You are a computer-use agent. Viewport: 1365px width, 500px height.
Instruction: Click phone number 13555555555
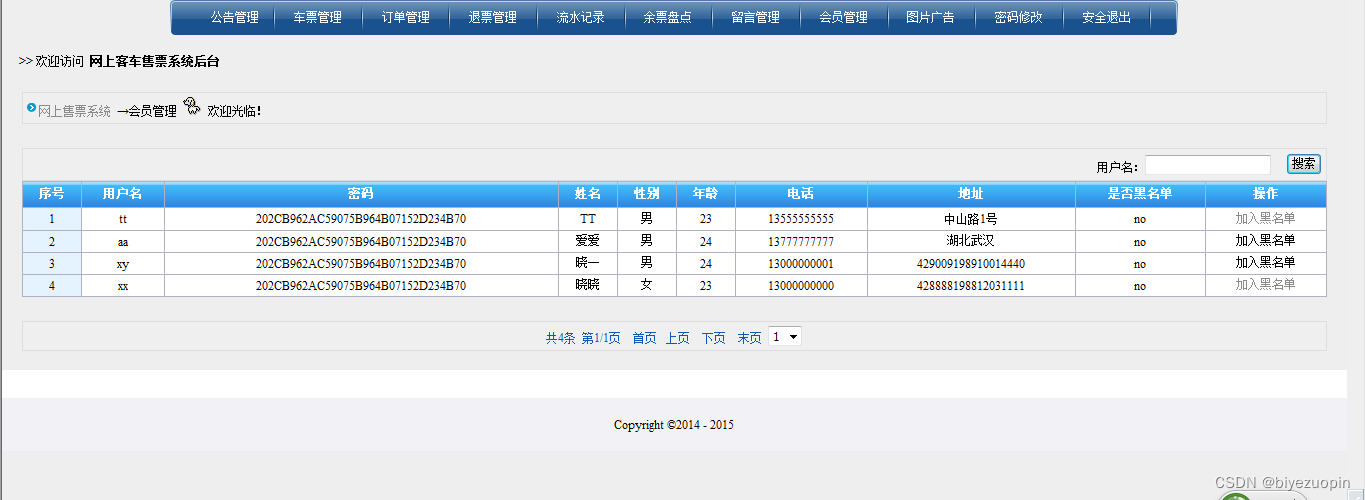(x=801, y=219)
